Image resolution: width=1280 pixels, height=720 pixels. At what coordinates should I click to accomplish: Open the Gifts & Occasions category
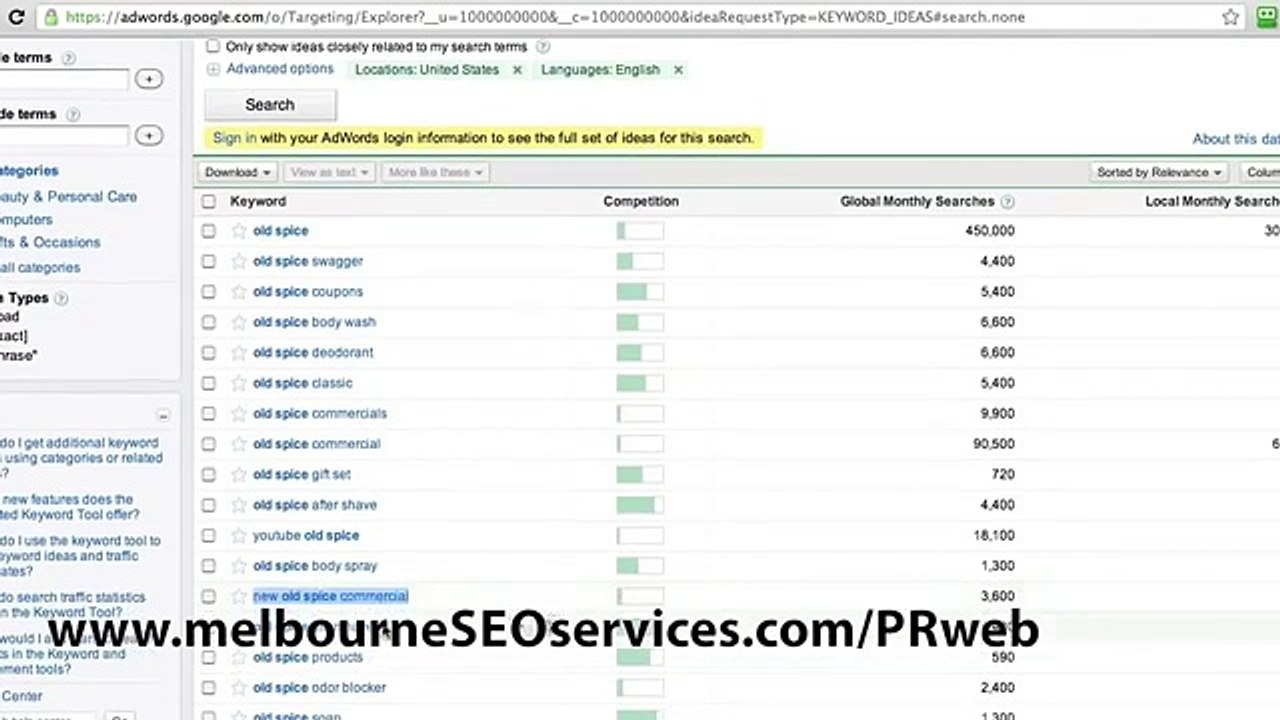[x=50, y=242]
